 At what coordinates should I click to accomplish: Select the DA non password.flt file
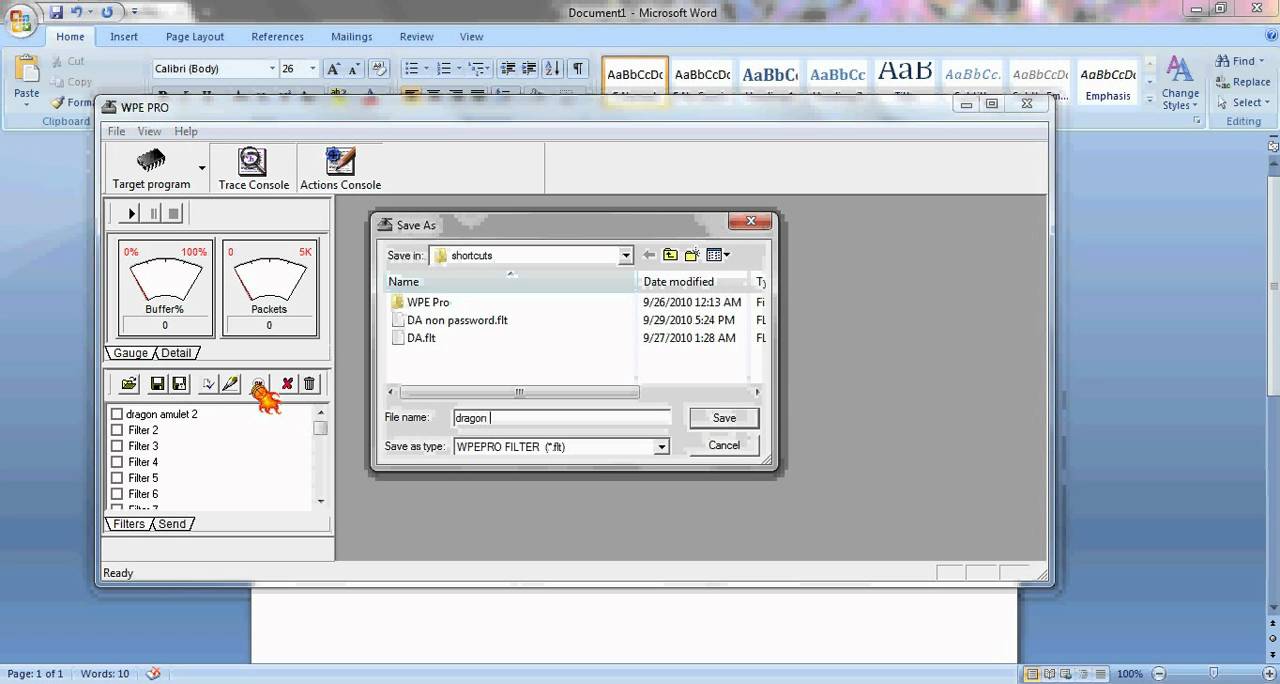click(x=457, y=320)
